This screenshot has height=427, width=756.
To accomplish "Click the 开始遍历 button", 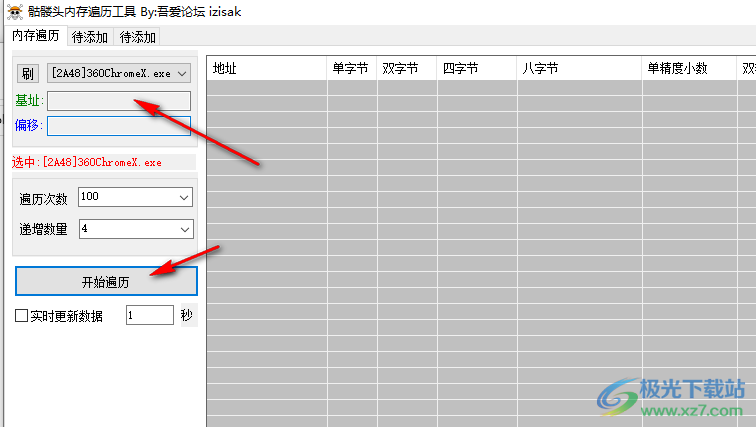I will click(x=106, y=281).
